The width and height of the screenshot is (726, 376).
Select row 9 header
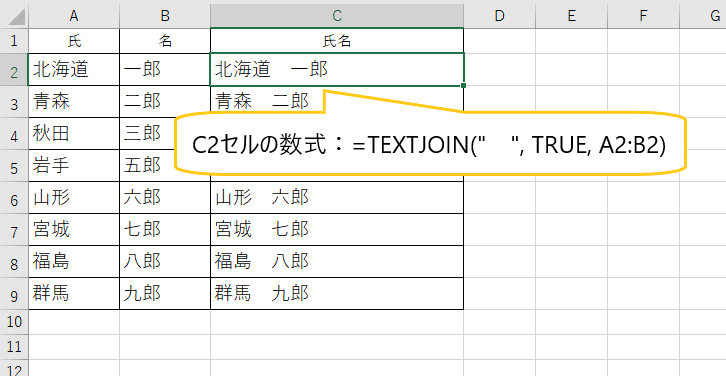pos(14,294)
